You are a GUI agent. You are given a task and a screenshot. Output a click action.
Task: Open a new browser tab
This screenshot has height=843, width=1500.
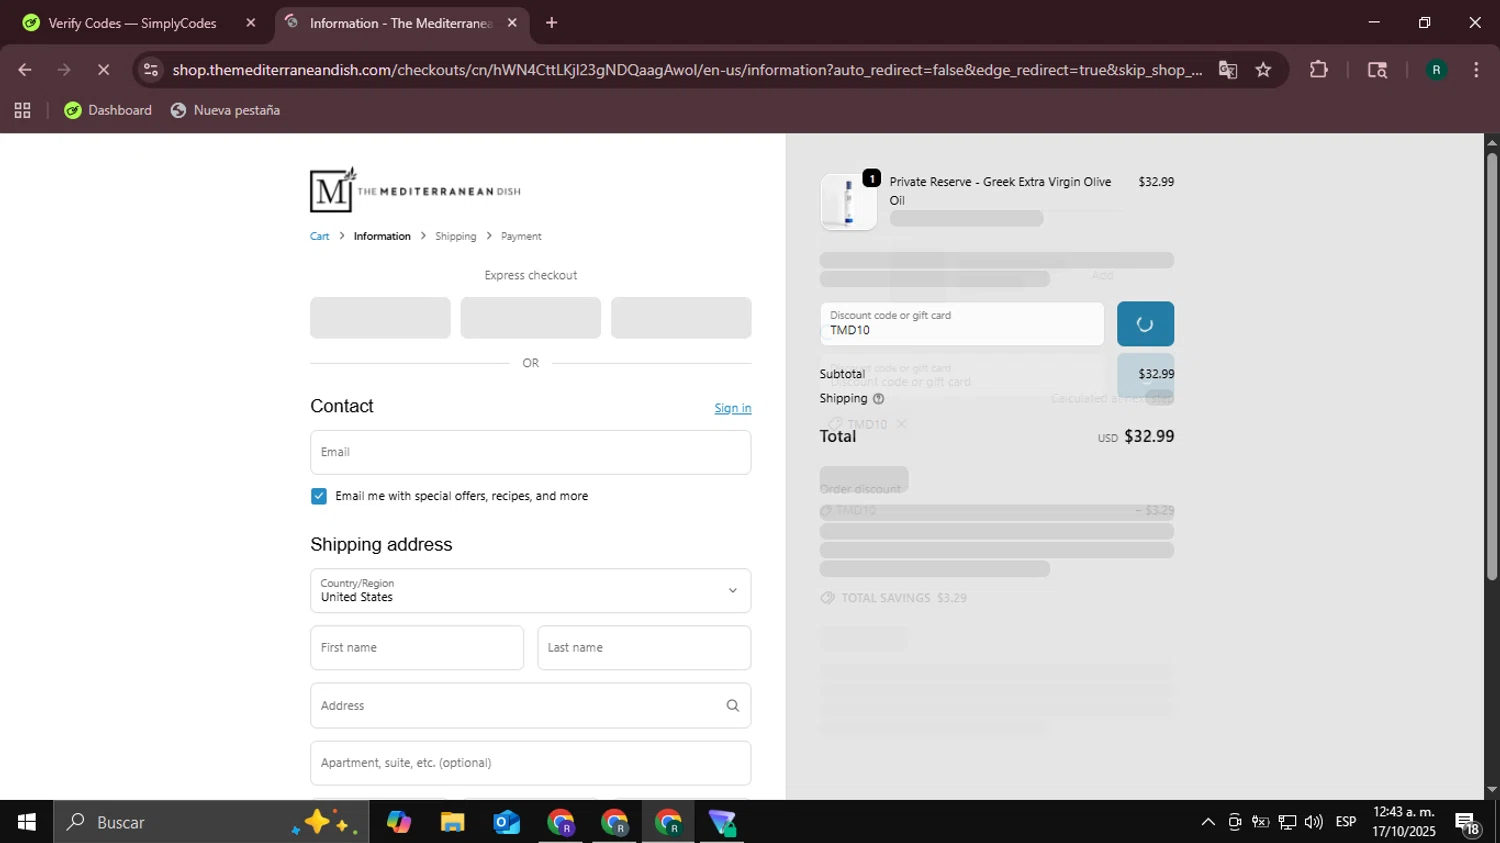551,23
